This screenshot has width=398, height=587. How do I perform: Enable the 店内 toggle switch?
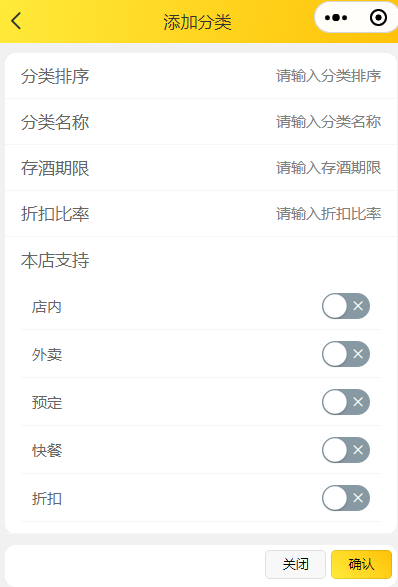point(346,306)
